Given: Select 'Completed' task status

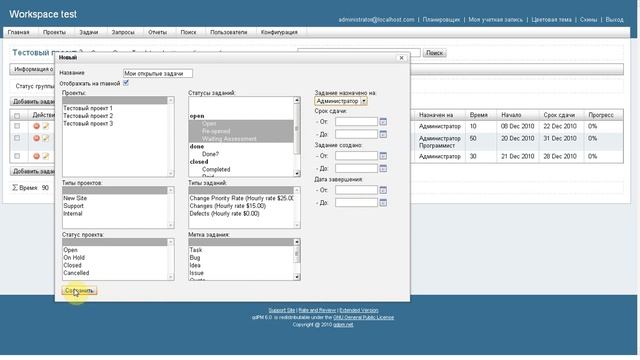Looking at the screenshot, I should pos(216,169).
